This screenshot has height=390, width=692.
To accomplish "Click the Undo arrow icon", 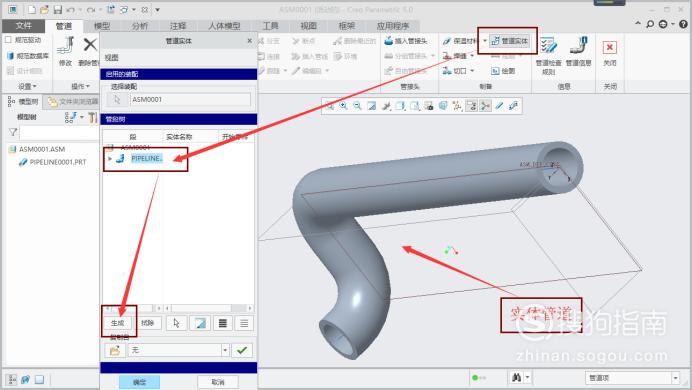I will pos(71,9).
